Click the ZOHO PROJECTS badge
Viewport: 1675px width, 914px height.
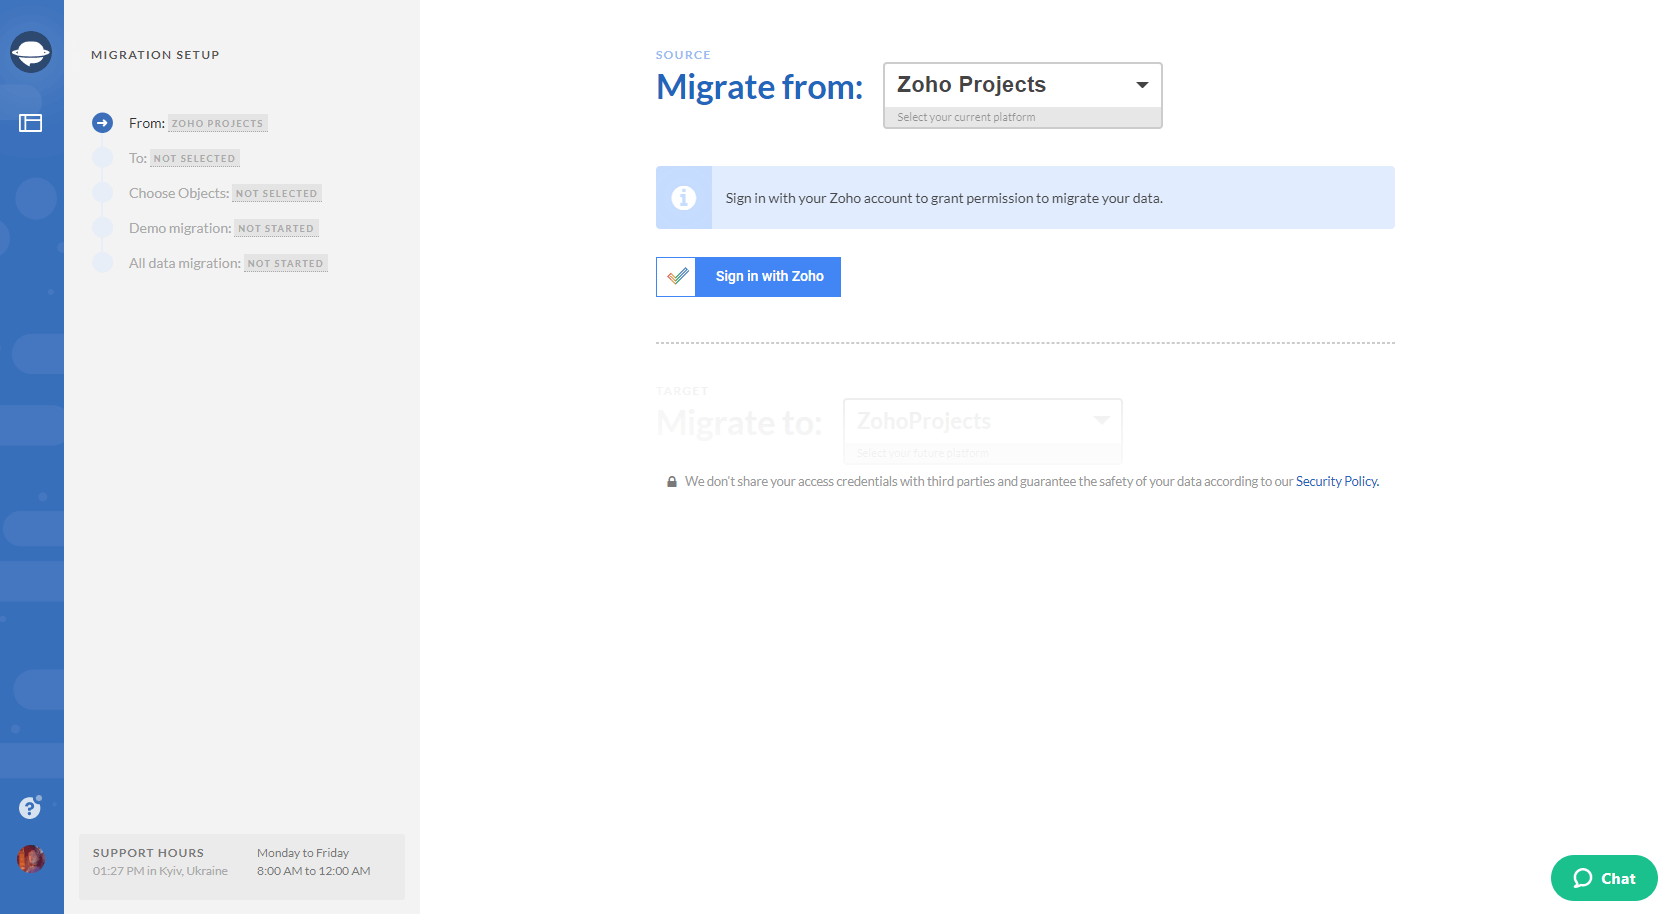click(x=218, y=124)
